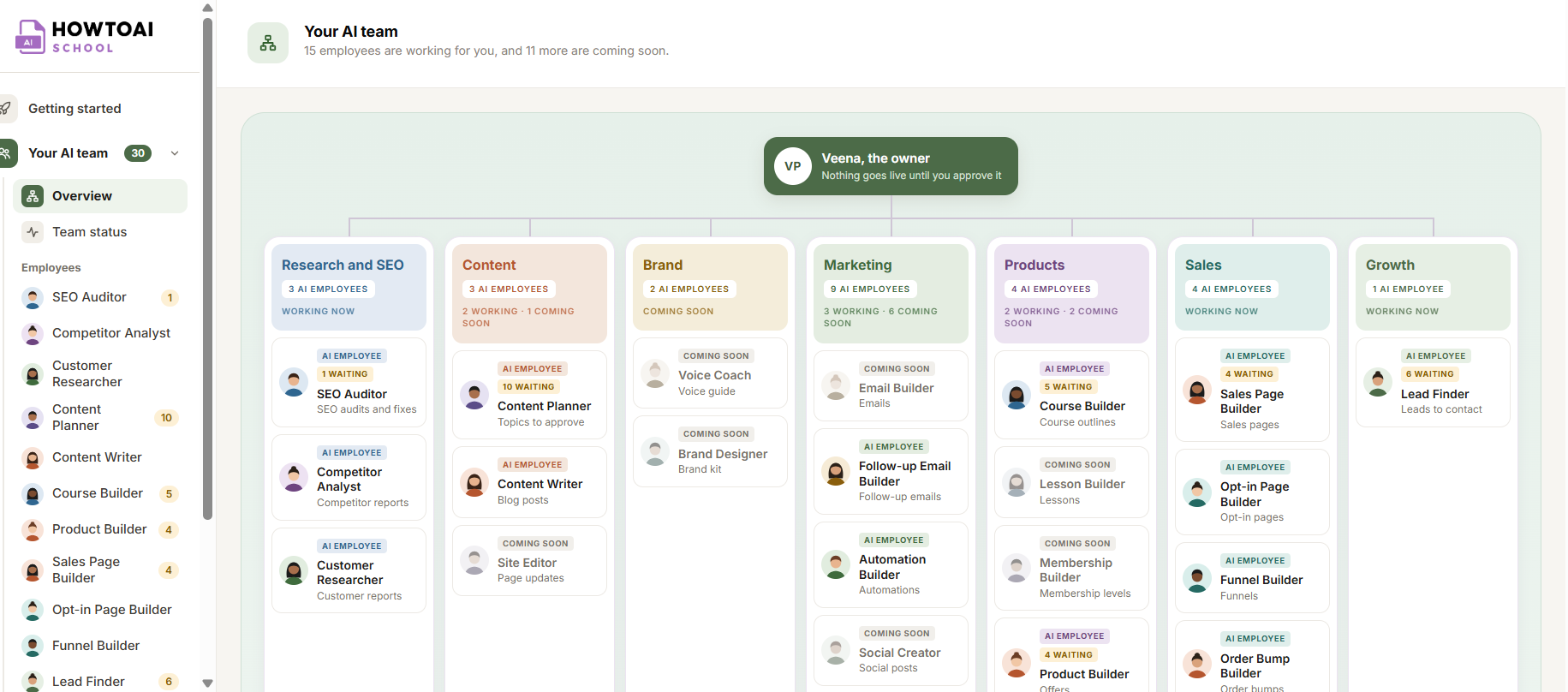Click the Lesson Builder coming soon card
The image size is (1568, 692).
coord(1072,482)
